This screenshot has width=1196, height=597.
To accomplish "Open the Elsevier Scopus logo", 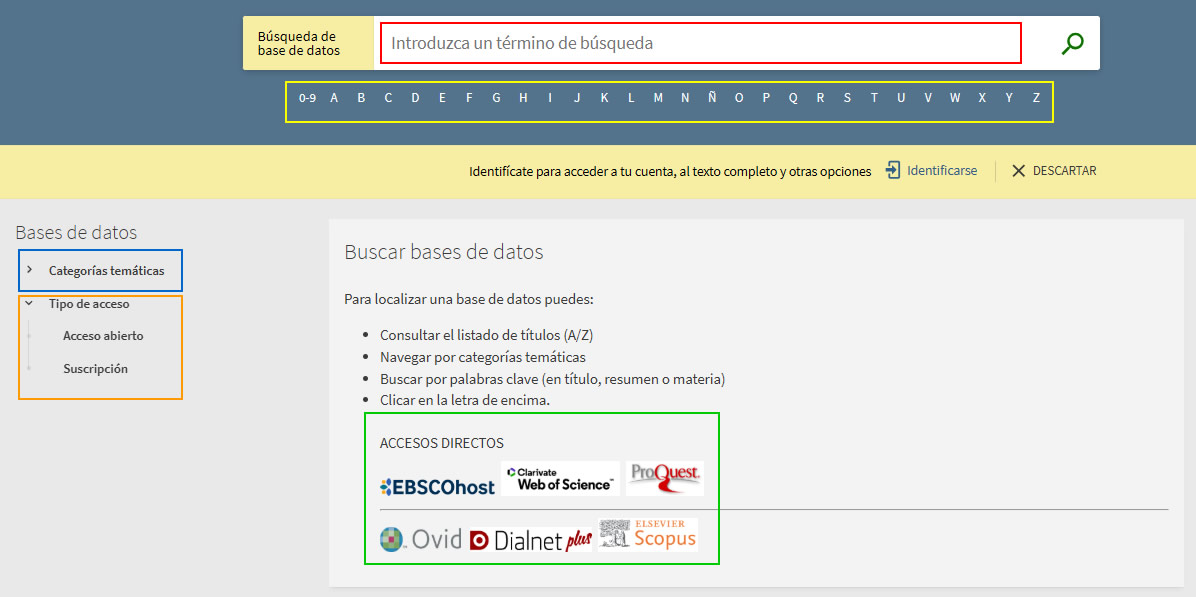I will coord(648,534).
